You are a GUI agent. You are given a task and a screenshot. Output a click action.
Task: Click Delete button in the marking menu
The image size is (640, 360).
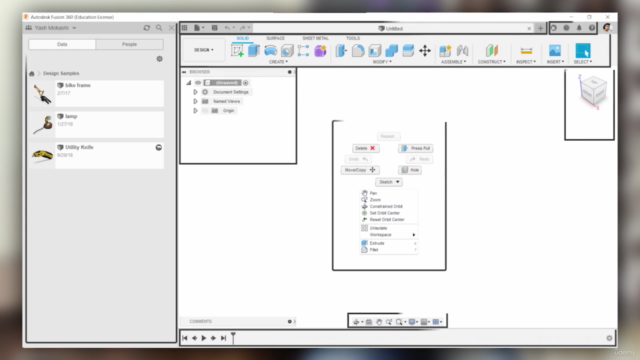click(x=366, y=148)
